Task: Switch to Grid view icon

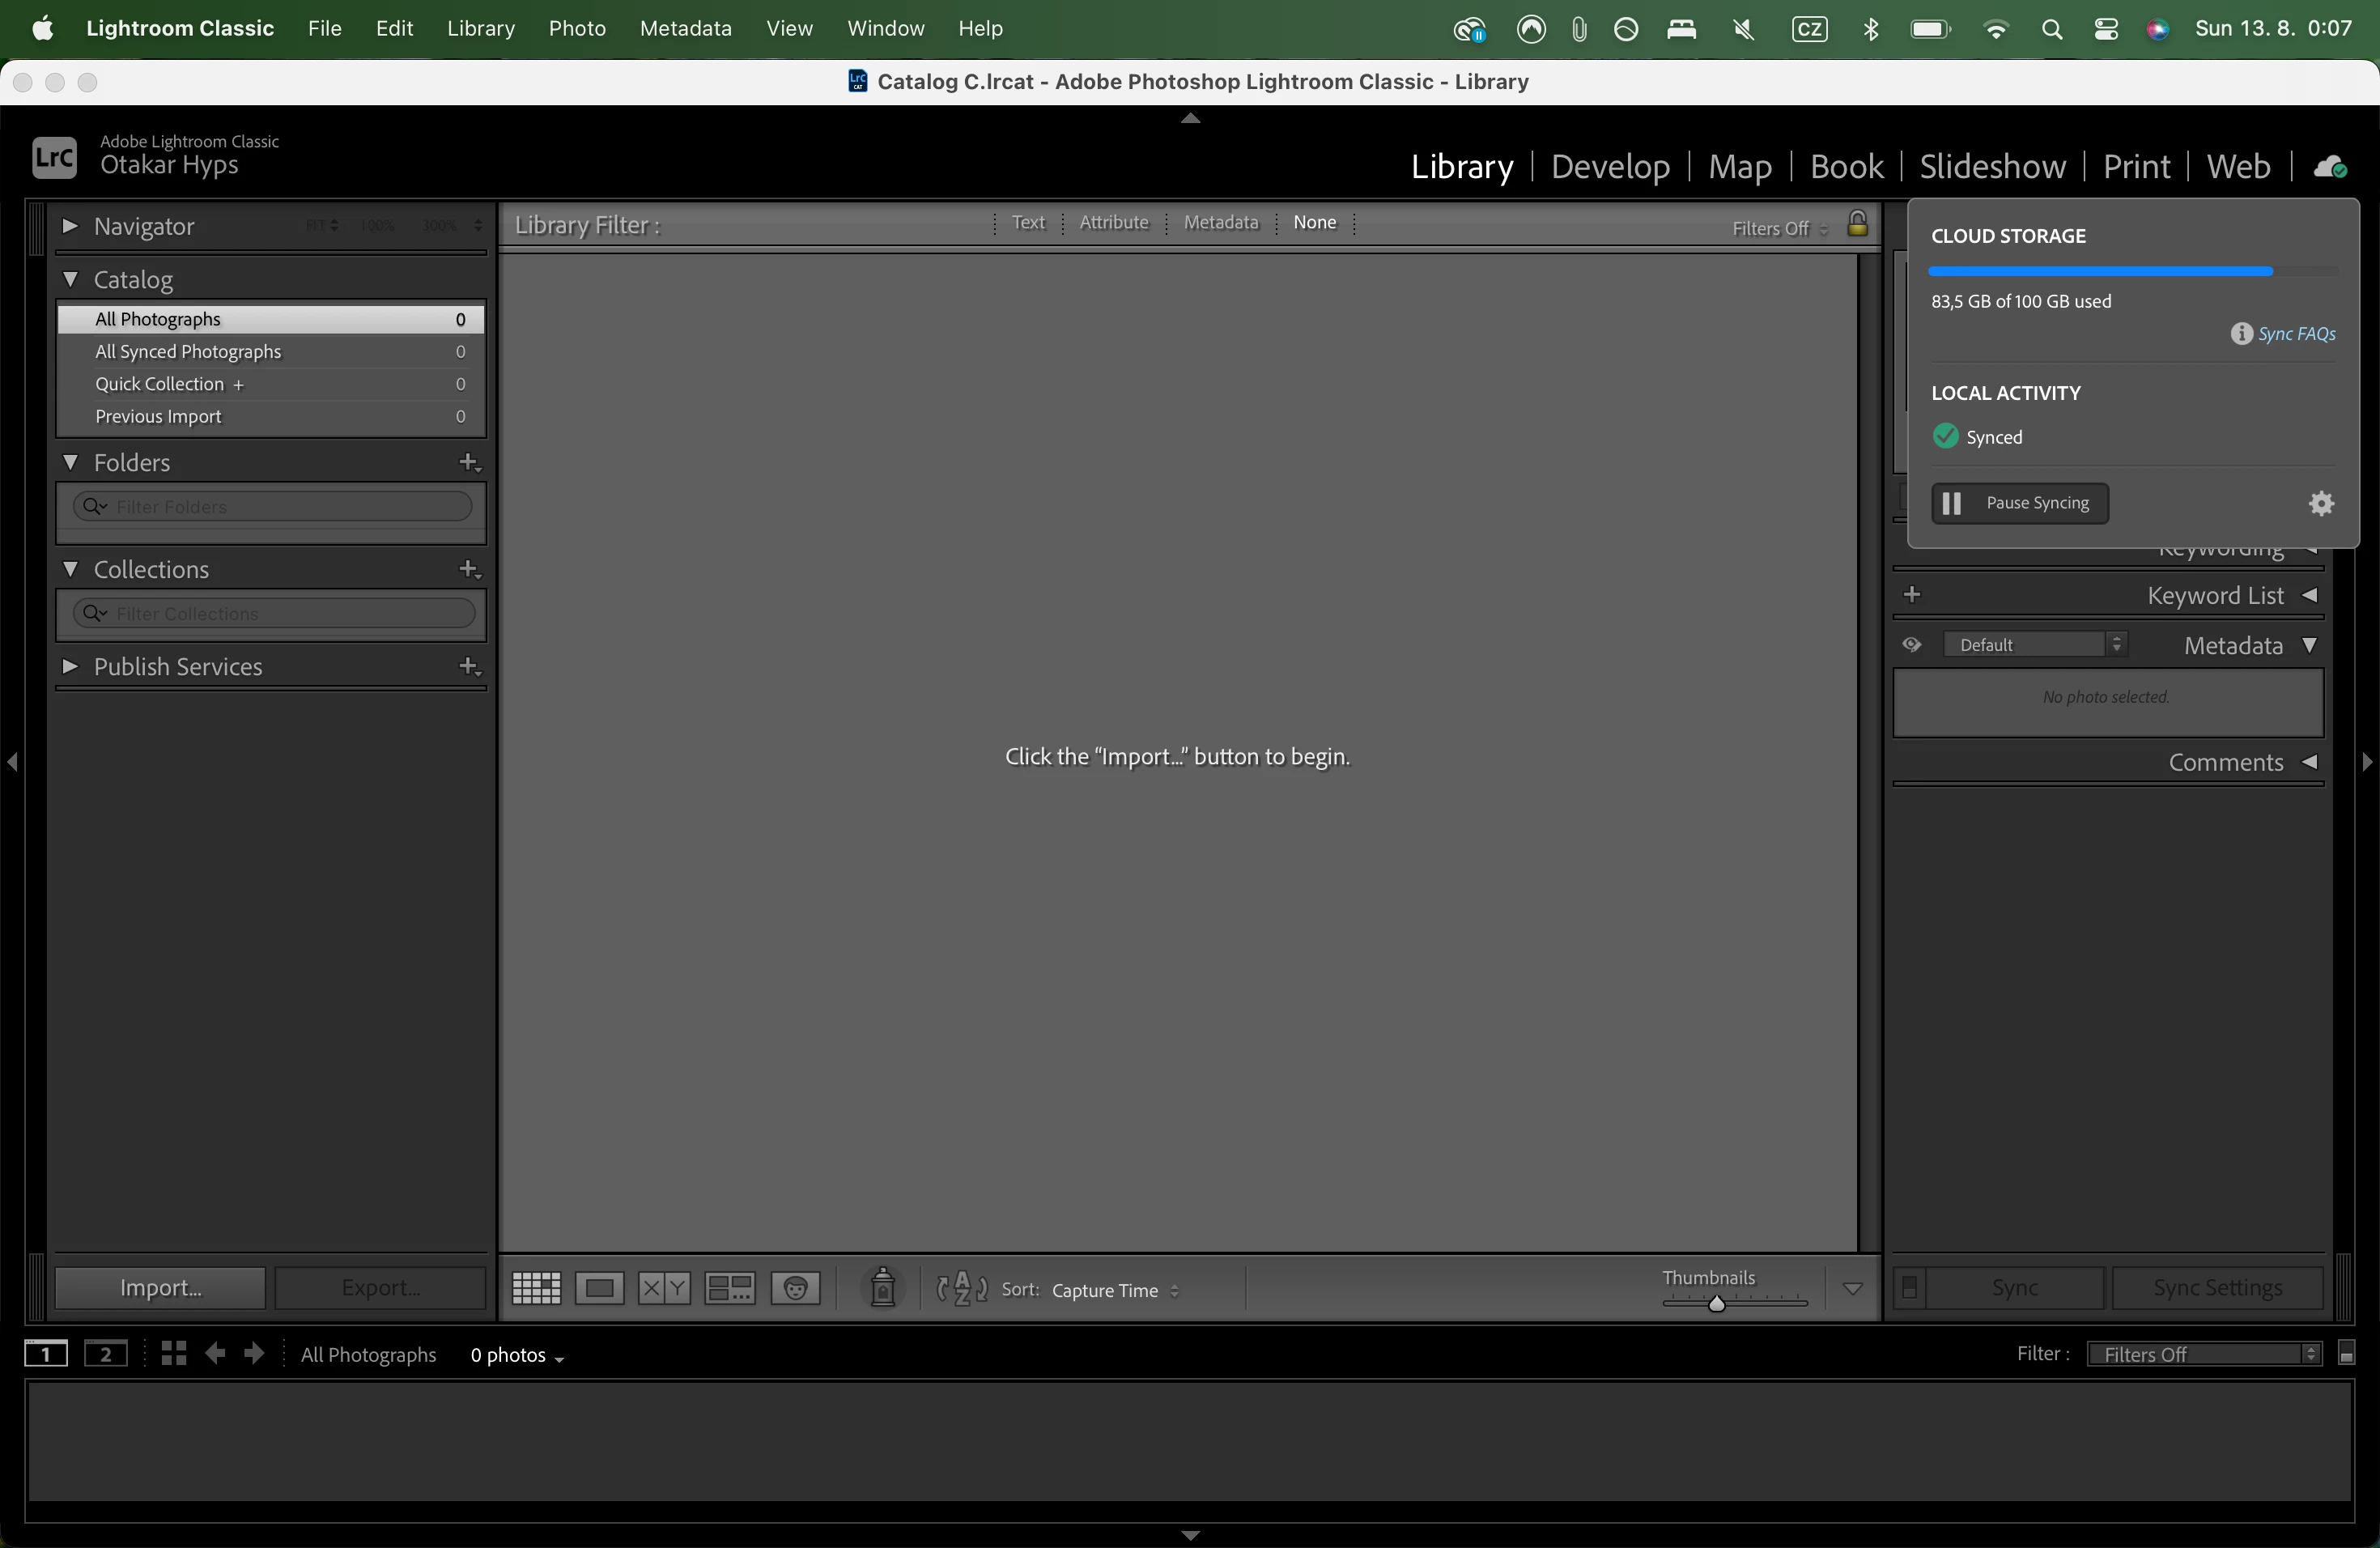Action: tap(536, 1288)
